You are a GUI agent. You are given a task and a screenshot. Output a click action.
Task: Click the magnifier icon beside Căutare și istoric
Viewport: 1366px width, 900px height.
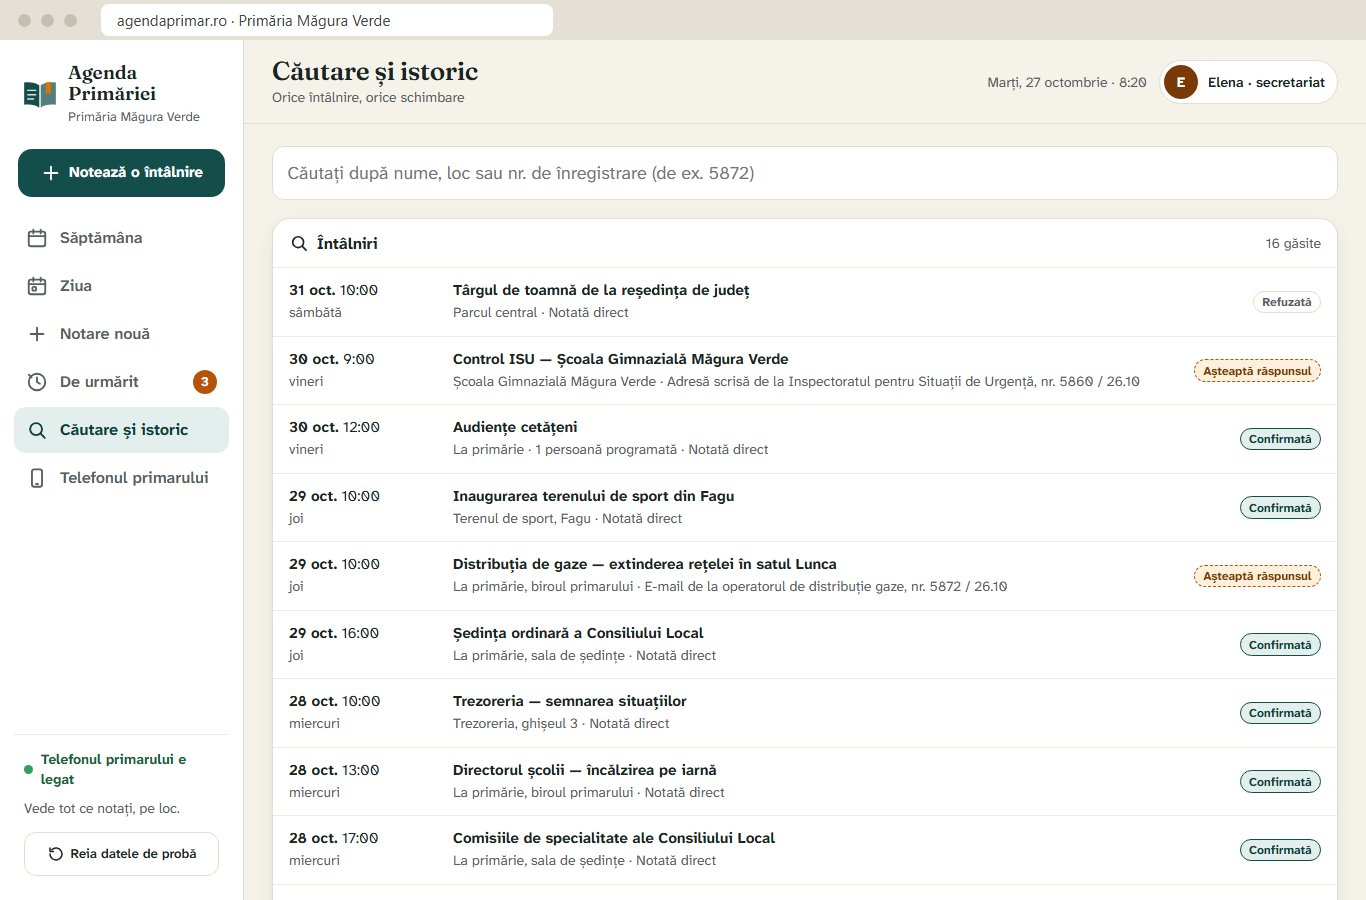coord(37,430)
